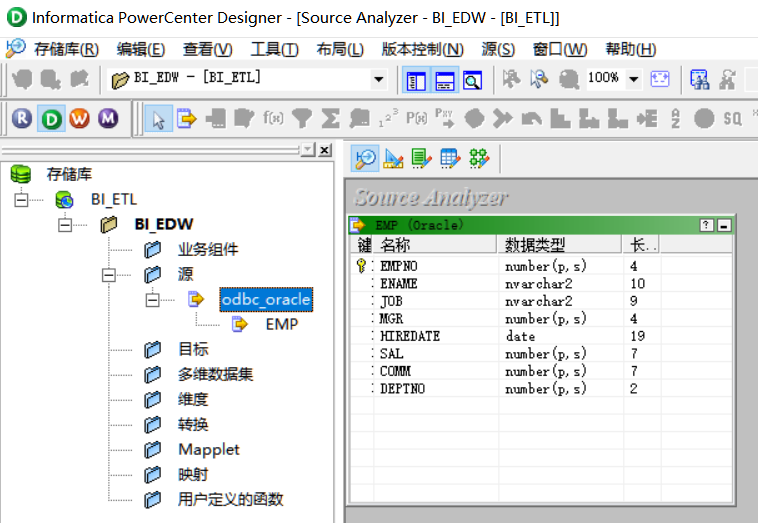Open the 帮助(H) menu
The height and width of the screenshot is (523, 758).
(631, 49)
